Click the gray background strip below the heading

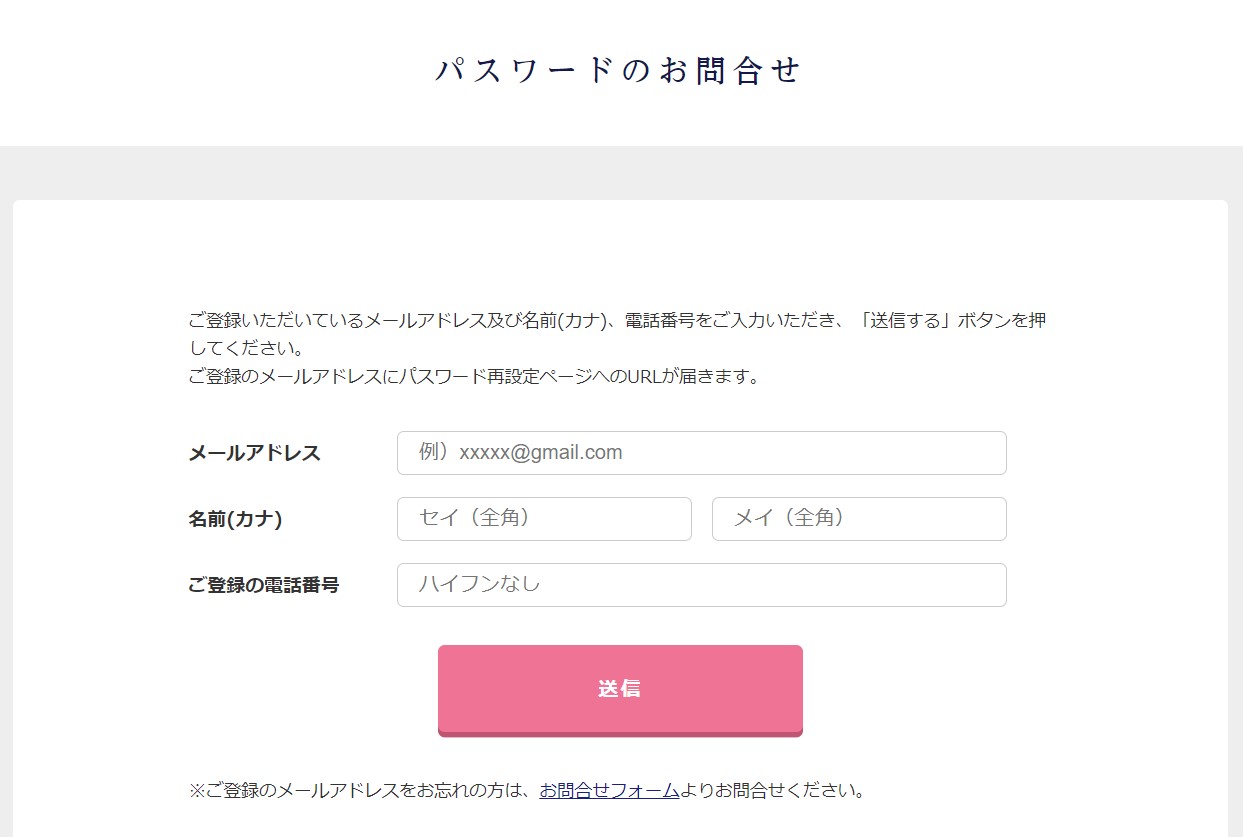click(620, 172)
